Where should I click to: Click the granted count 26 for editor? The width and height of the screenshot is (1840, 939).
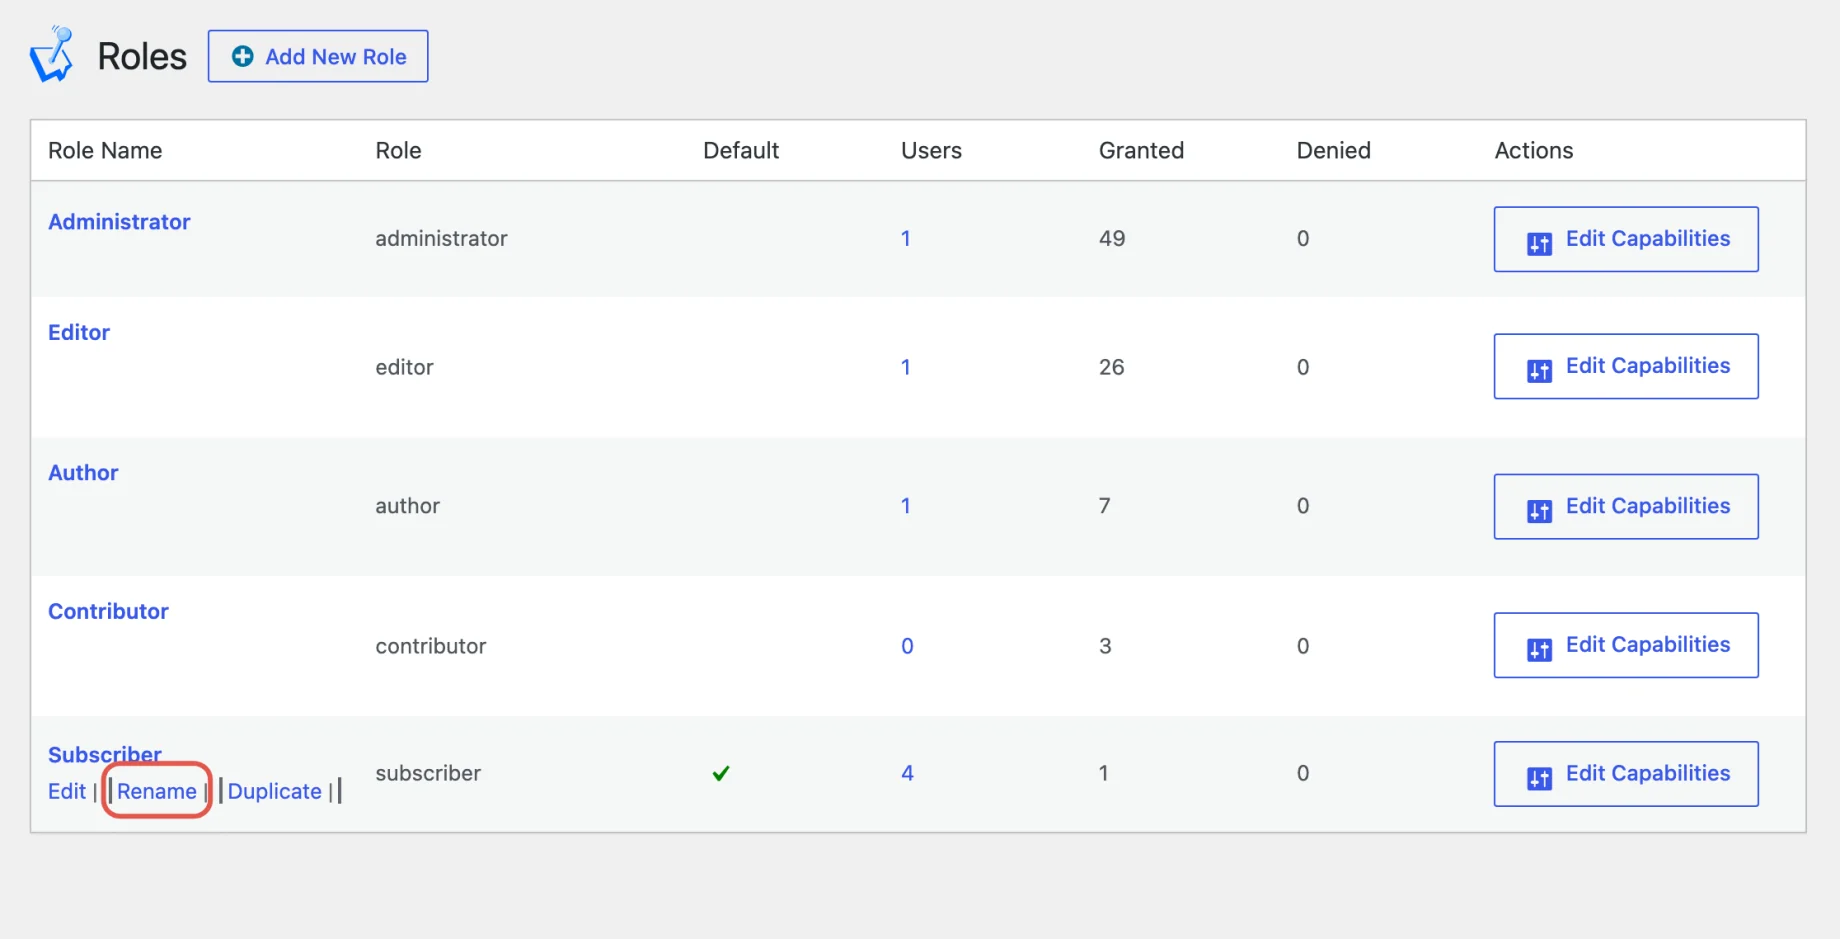[1112, 367]
